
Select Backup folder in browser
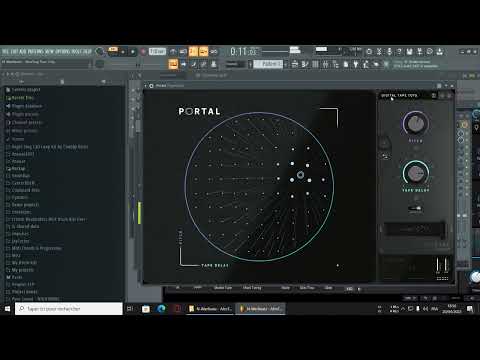(x=16, y=168)
